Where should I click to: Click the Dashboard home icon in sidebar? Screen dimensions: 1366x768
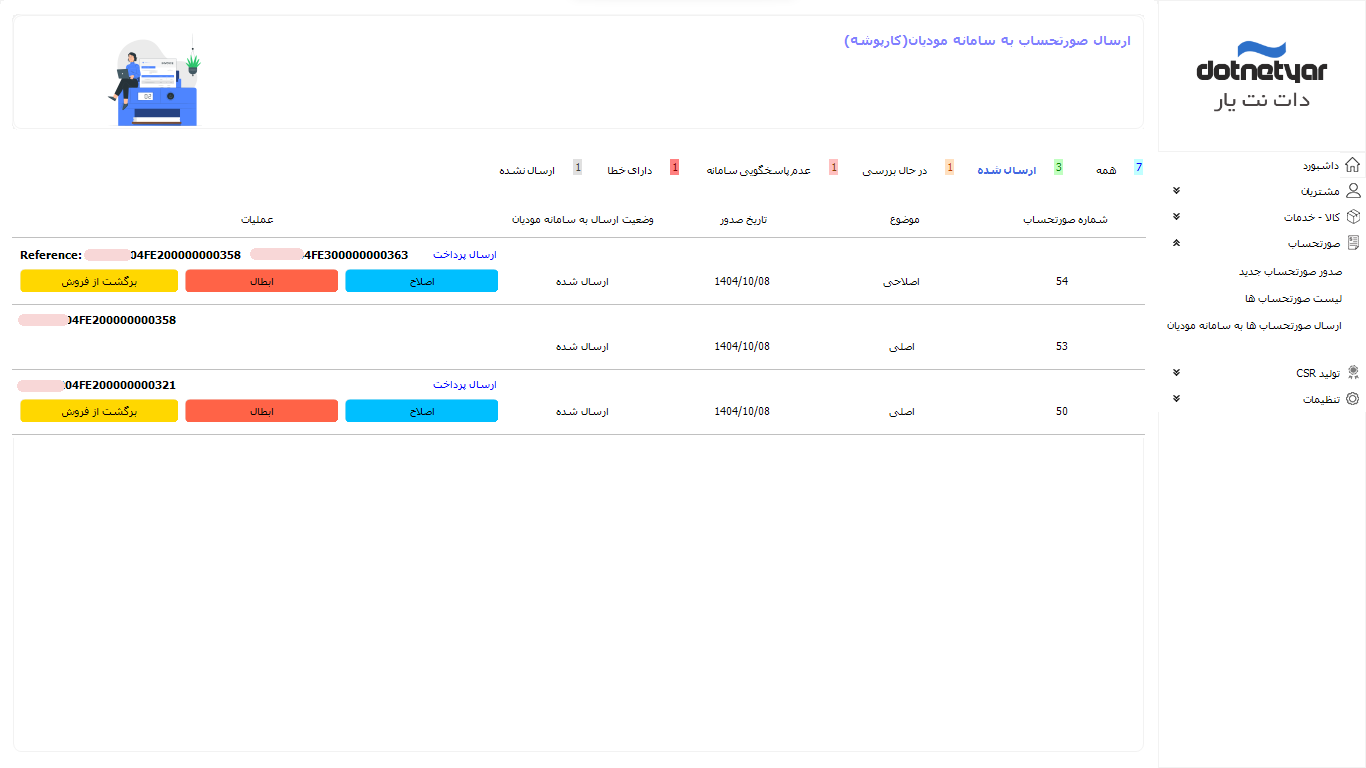coord(1352,165)
